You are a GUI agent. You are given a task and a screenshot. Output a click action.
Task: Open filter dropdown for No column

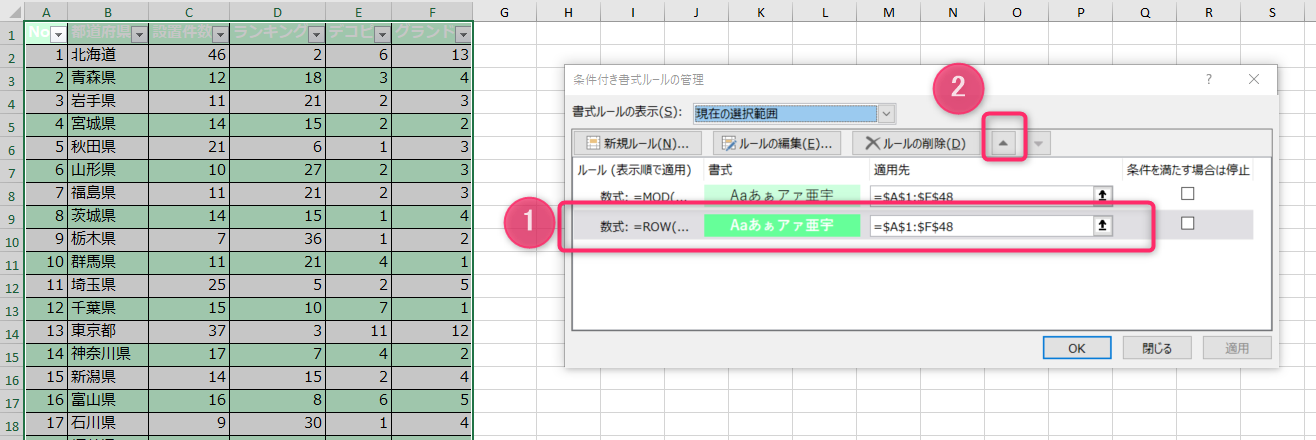[x=57, y=33]
